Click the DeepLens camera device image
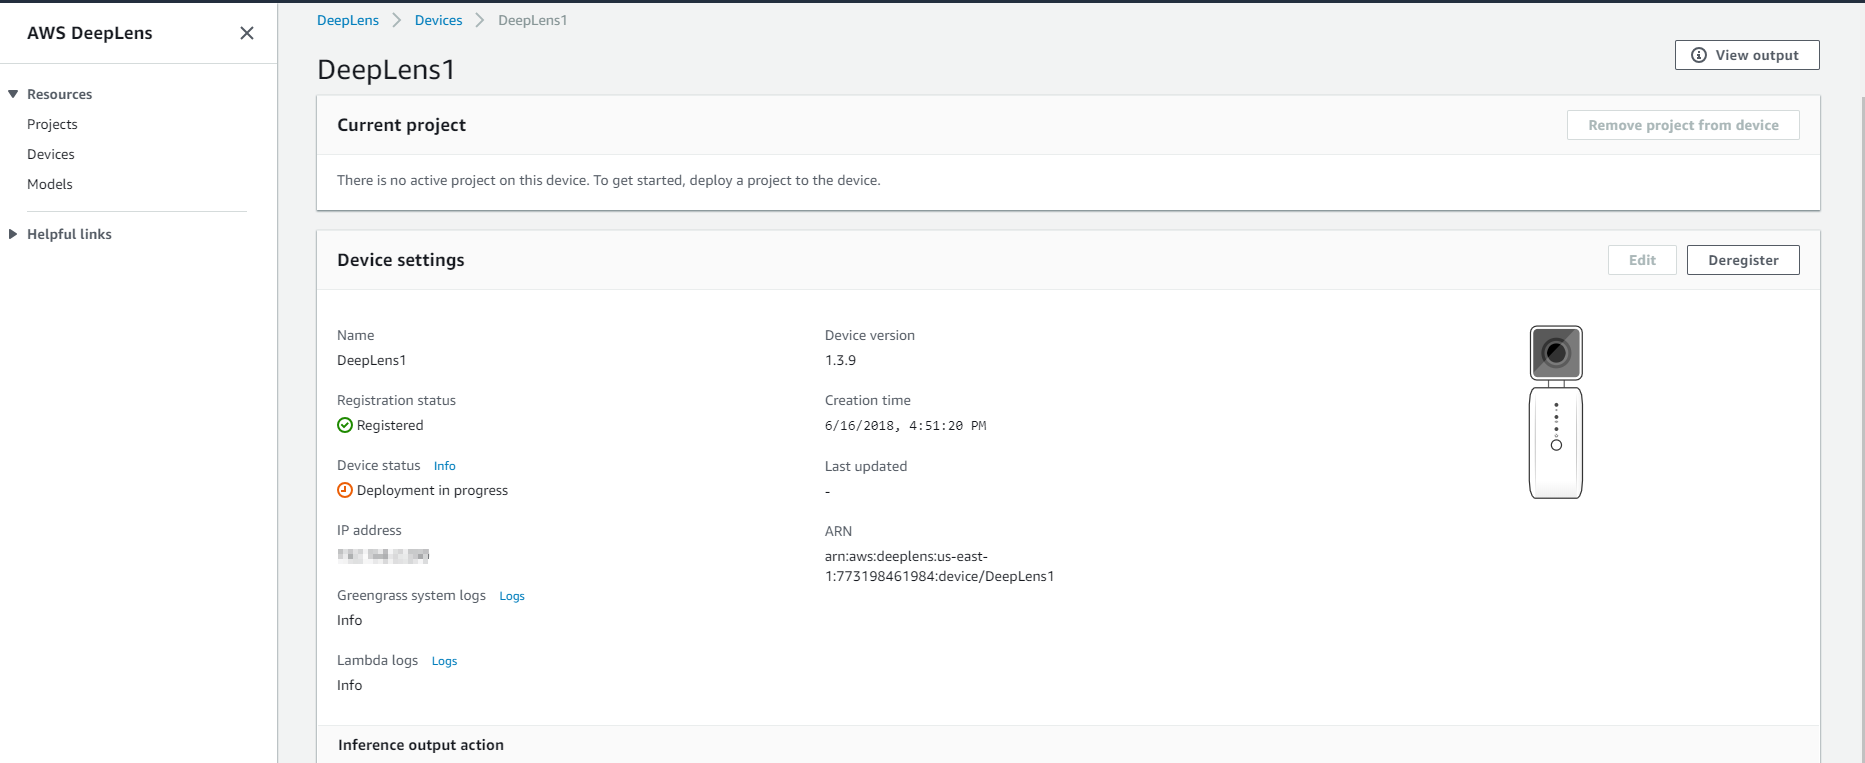 [x=1555, y=411]
